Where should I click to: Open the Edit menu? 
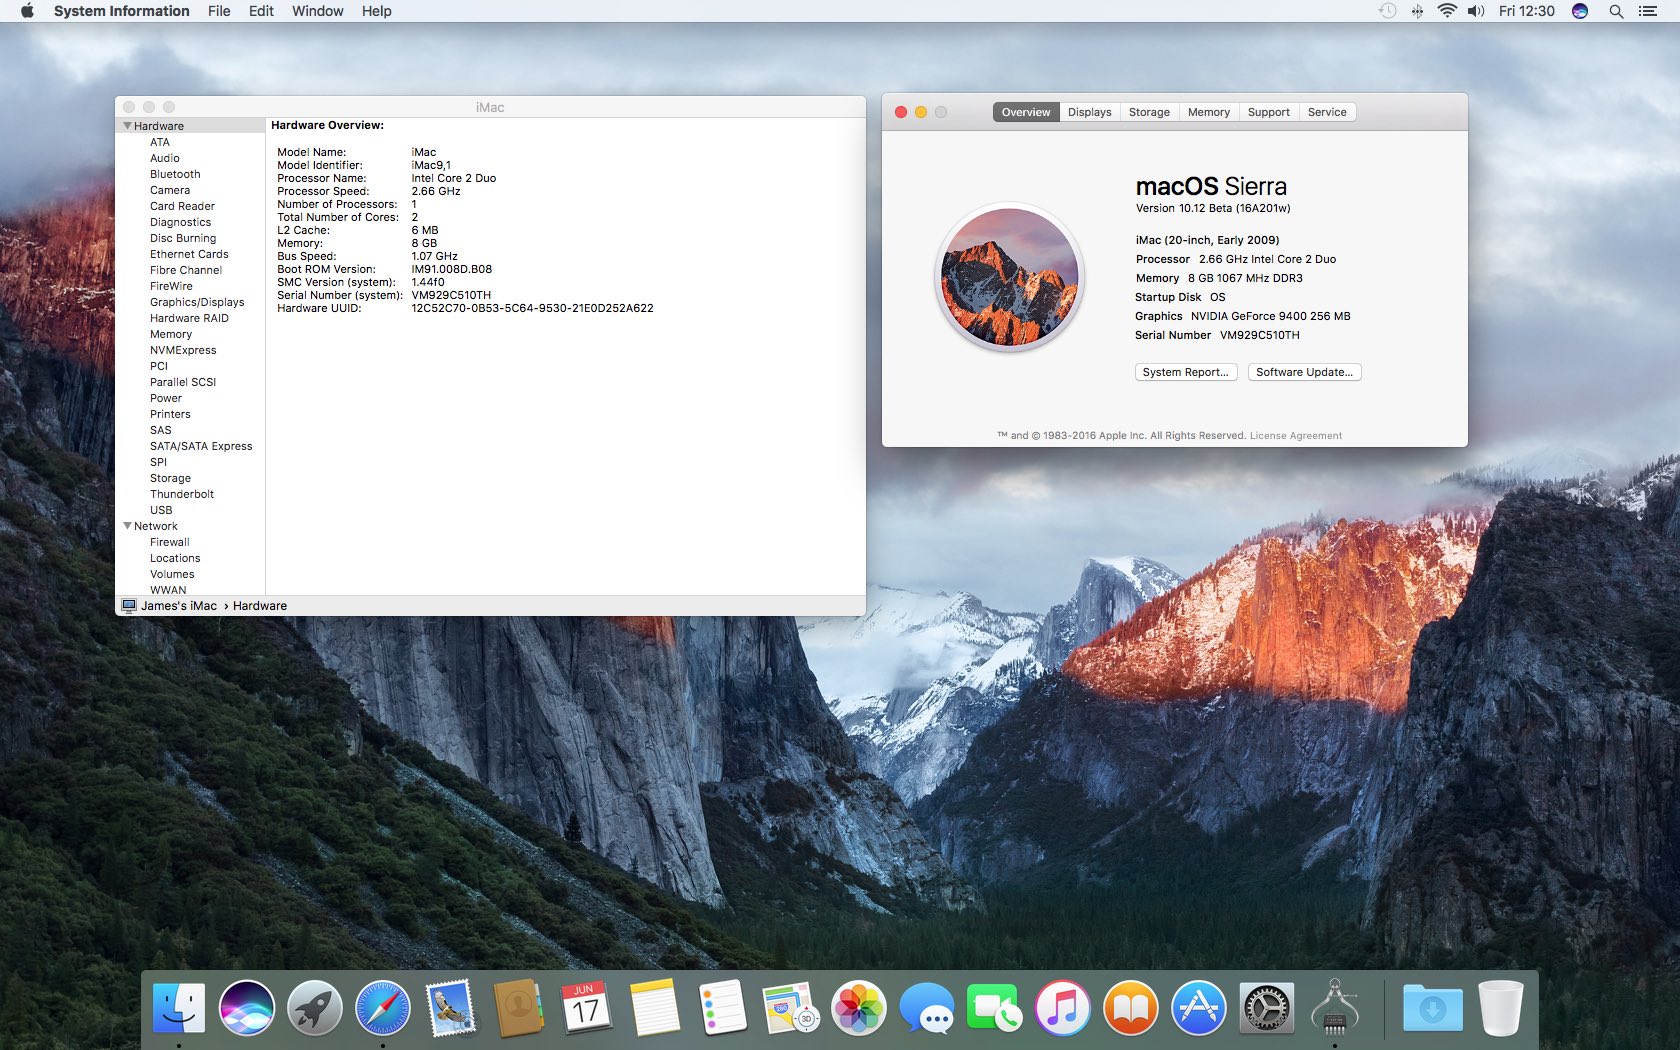(261, 11)
